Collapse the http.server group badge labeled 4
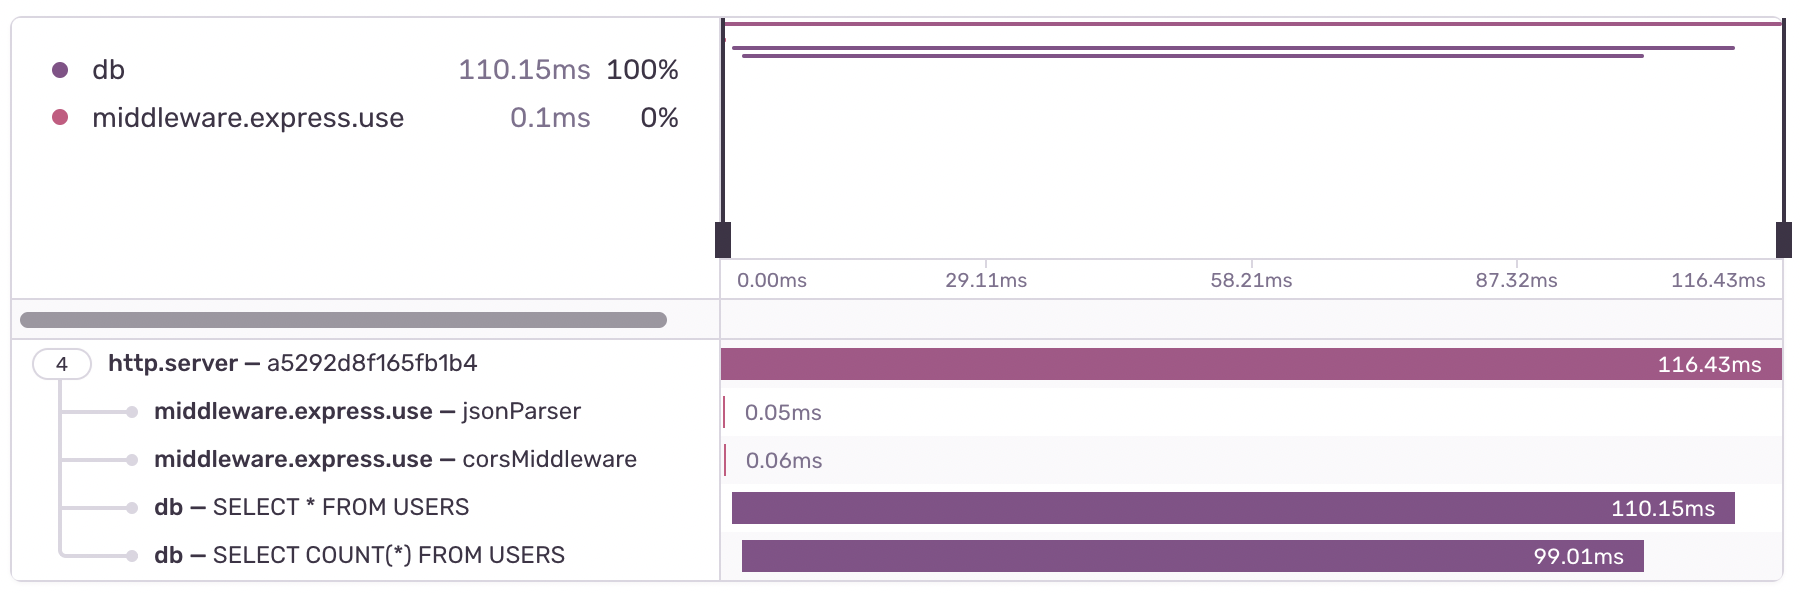 [x=63, y=364]
